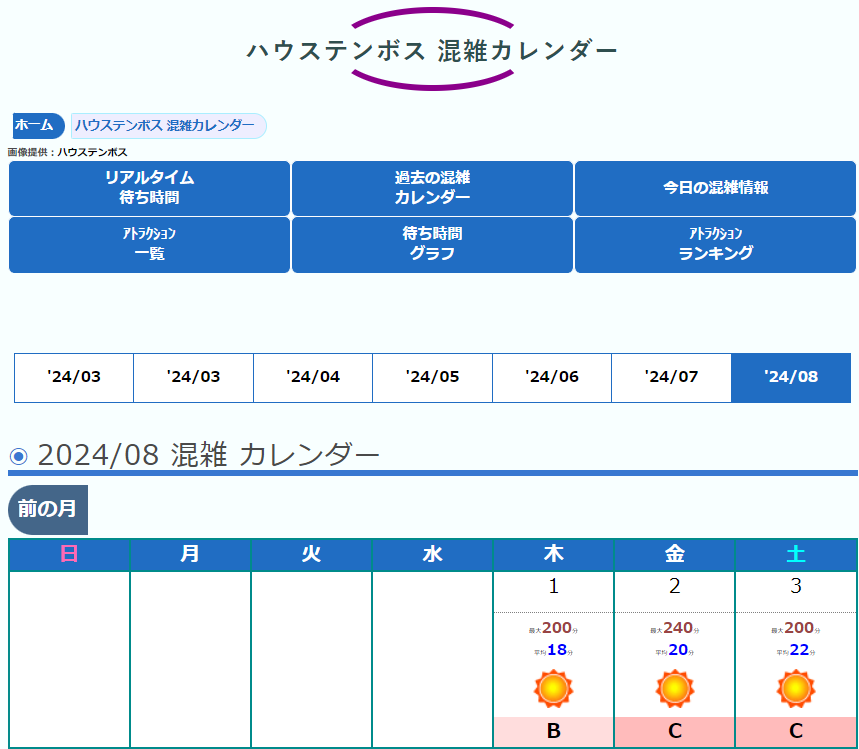
Task: Select the '24/07 month tab
Action: pos(671,378)
